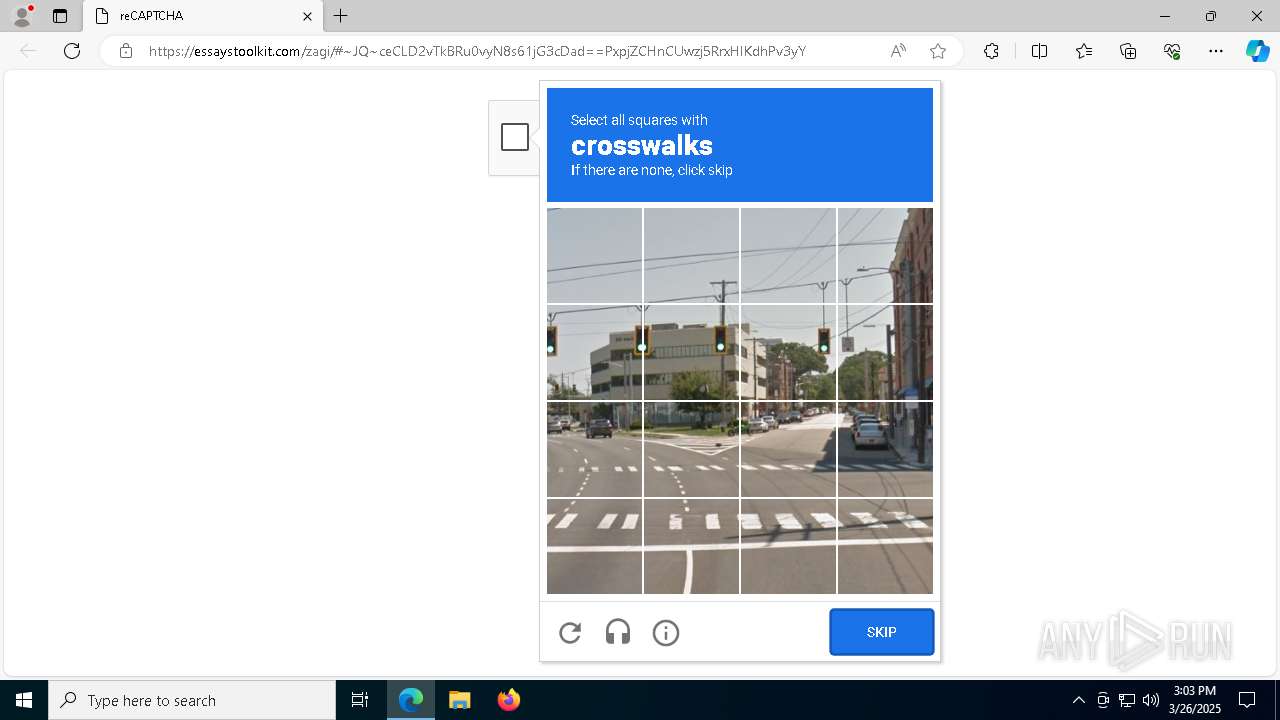Select tile with triangular road marking
This screenshot has height=720, width=1280.
click(691, 449)
